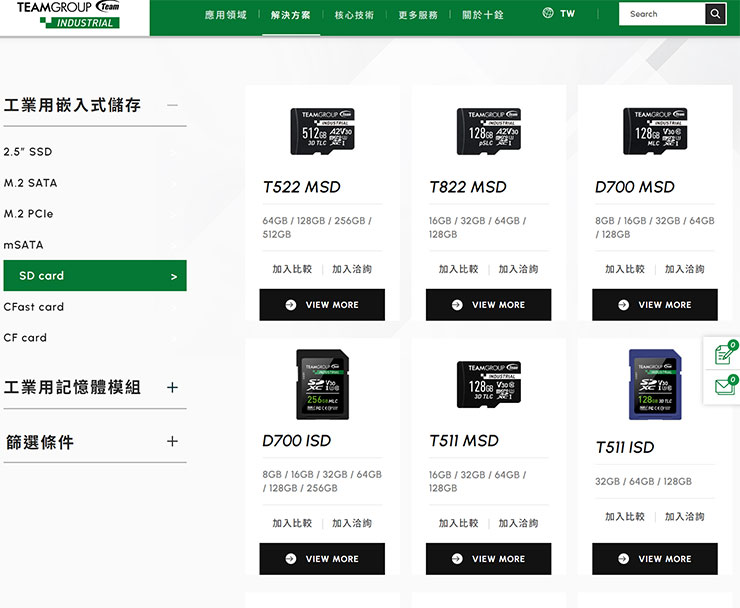Image resolution: width=740 pixels, height=608 pixels.
Task: Click the D700 MSD product title
Action: pyautogui.click(x=635, y=187)
